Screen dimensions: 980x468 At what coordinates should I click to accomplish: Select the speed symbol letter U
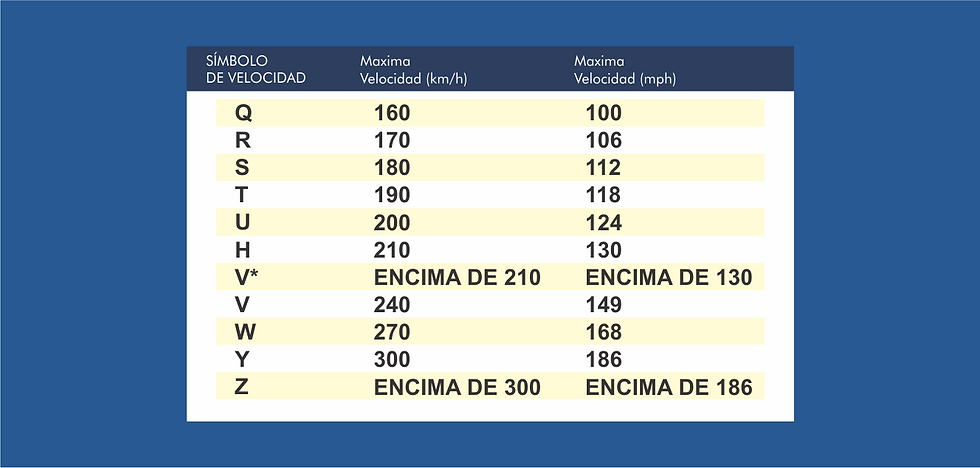click(243, 222)
